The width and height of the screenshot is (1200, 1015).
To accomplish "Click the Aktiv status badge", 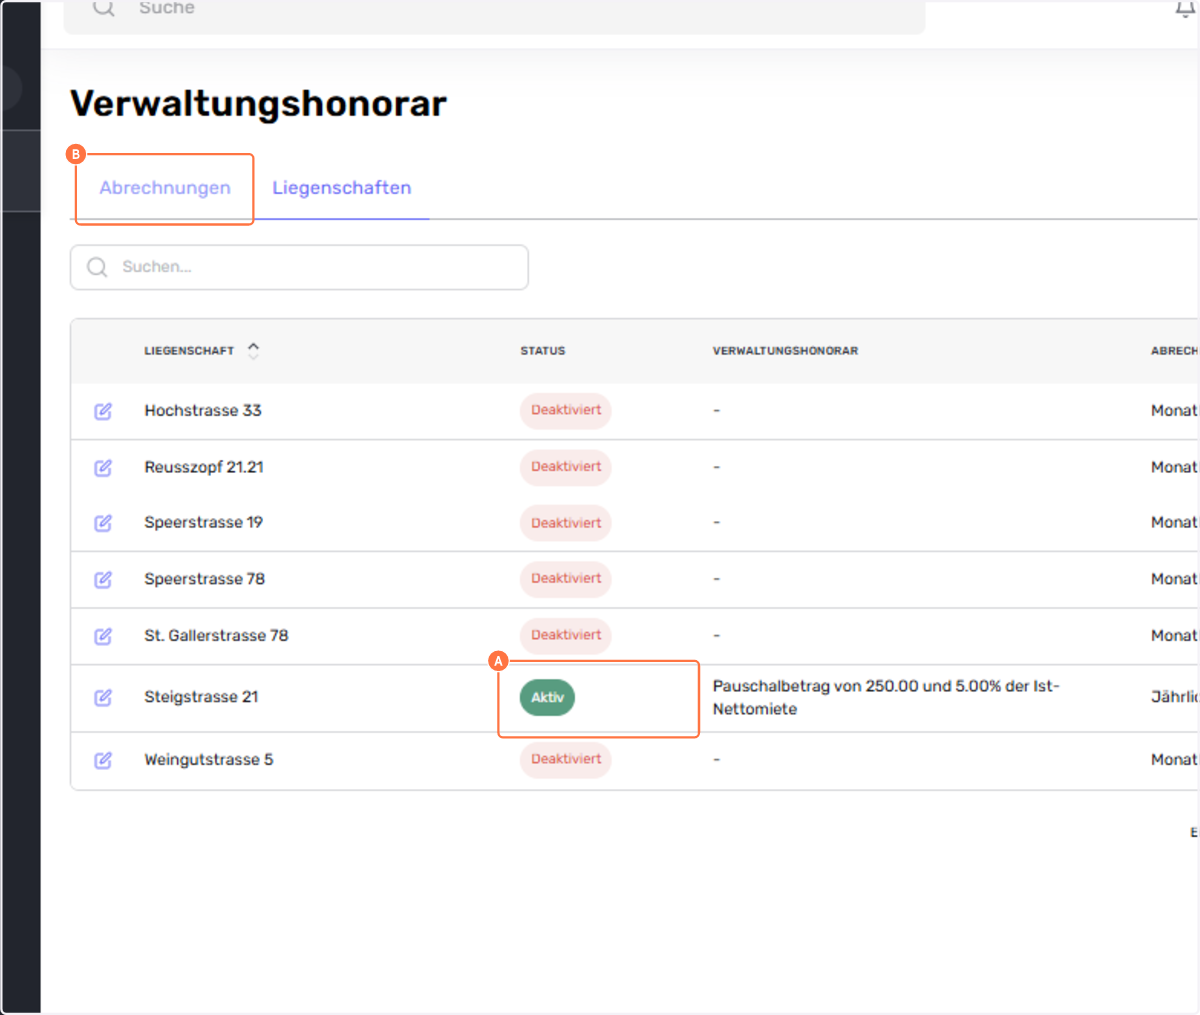I will tap(547, 698).
